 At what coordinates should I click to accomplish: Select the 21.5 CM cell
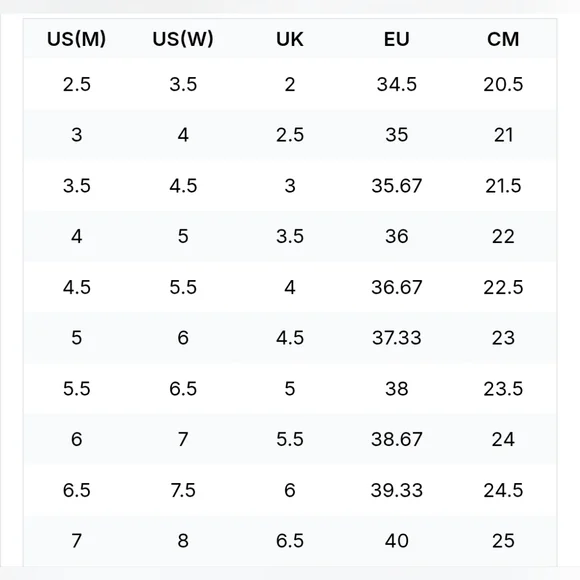(503, 186)
